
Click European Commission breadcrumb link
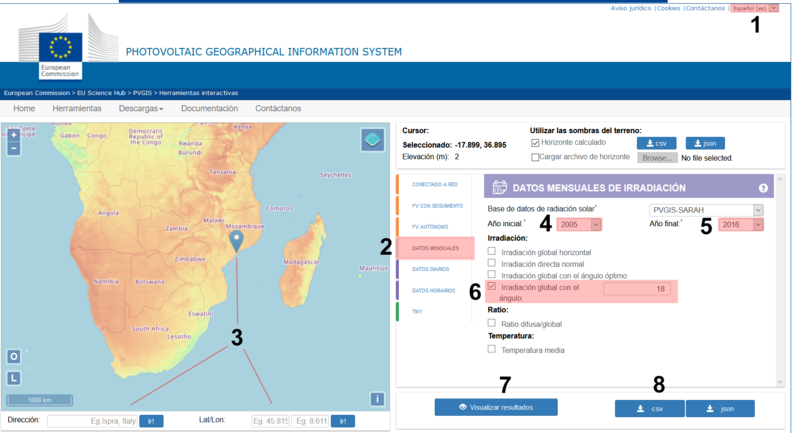[37, 93]
